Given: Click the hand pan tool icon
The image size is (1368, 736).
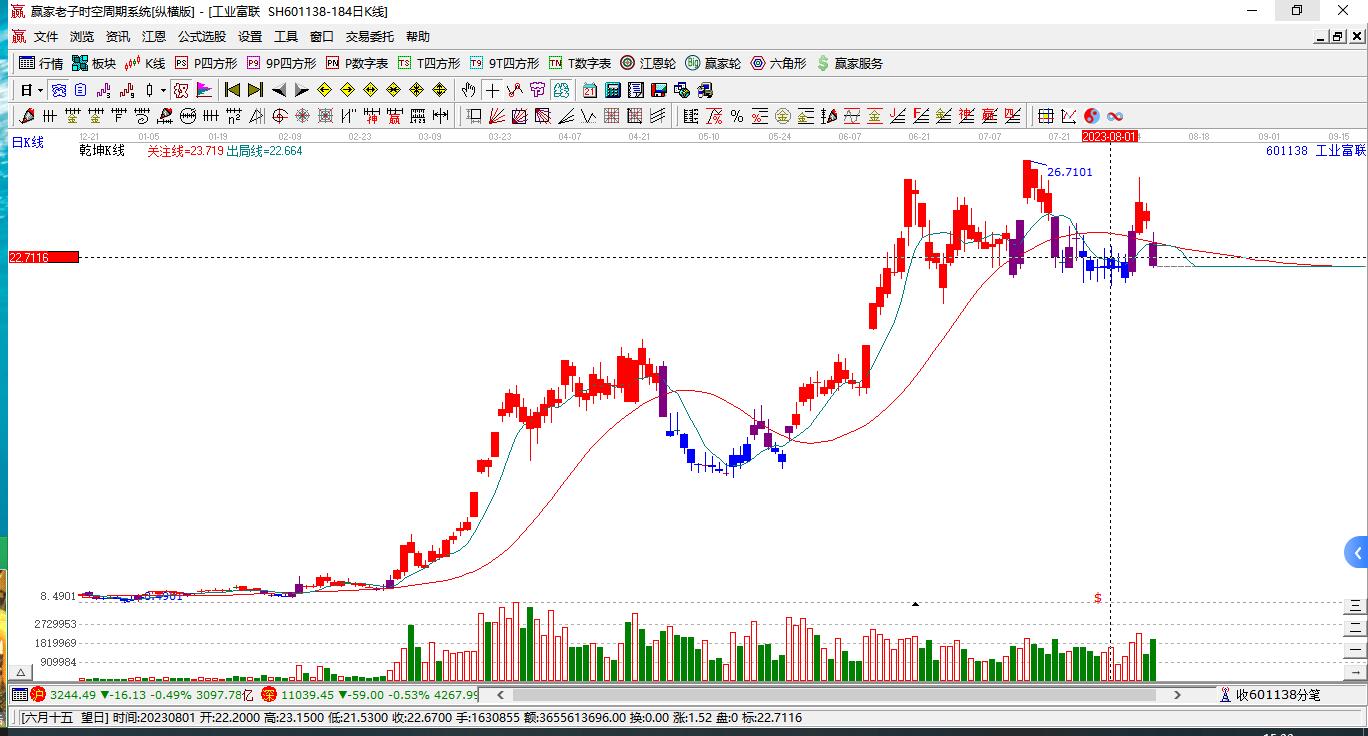Looking at the screenshot, I should click(x=468, y=90).
